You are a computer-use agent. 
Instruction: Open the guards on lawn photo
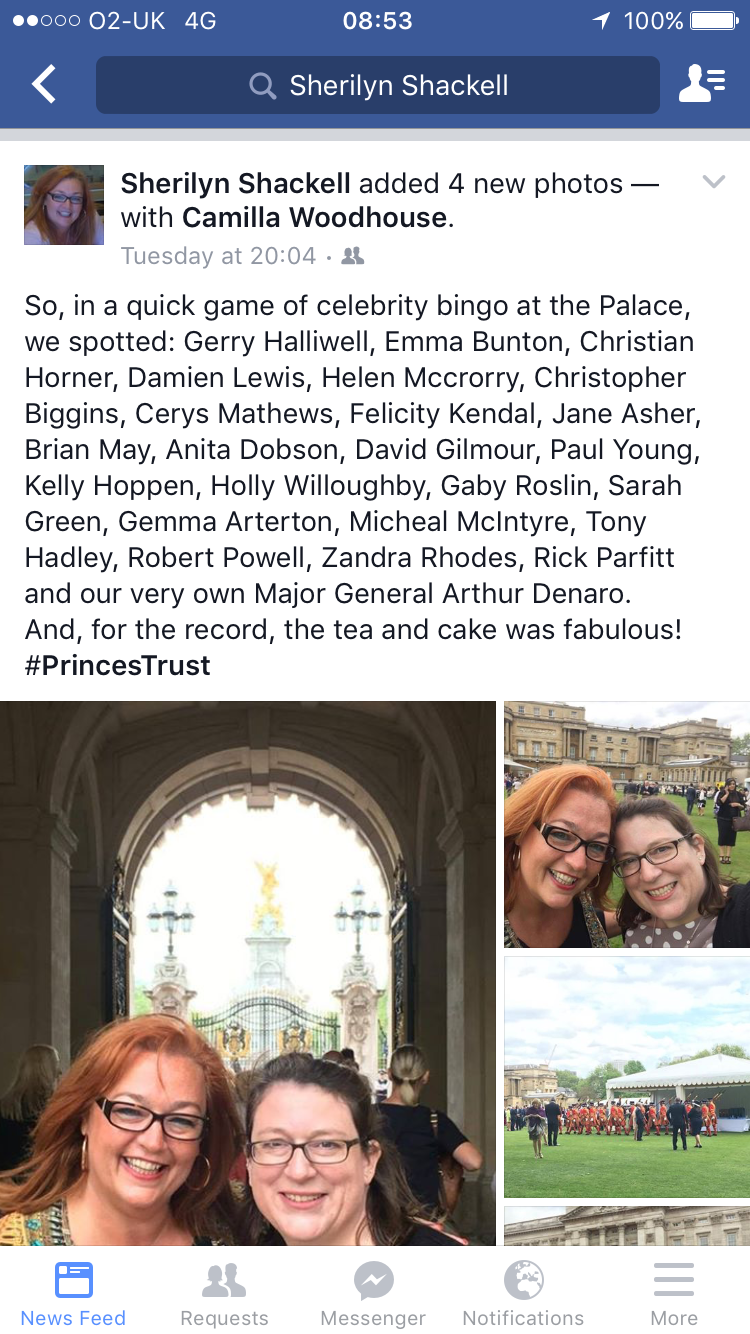[627, 1077]
